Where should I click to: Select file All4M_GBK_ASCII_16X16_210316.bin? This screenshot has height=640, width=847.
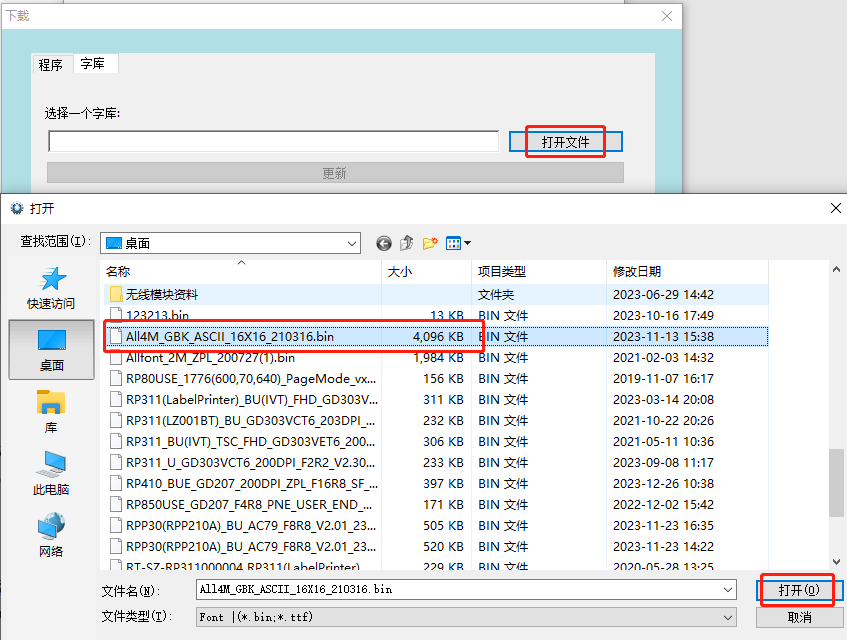click(x=230, y=337)
